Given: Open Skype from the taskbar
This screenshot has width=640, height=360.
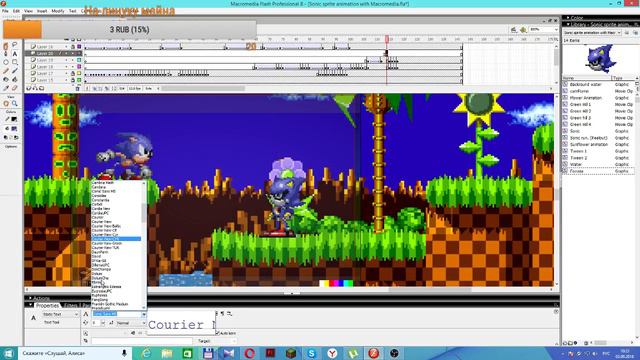Looking at the screenshot, I should click(x=312, y=353).
